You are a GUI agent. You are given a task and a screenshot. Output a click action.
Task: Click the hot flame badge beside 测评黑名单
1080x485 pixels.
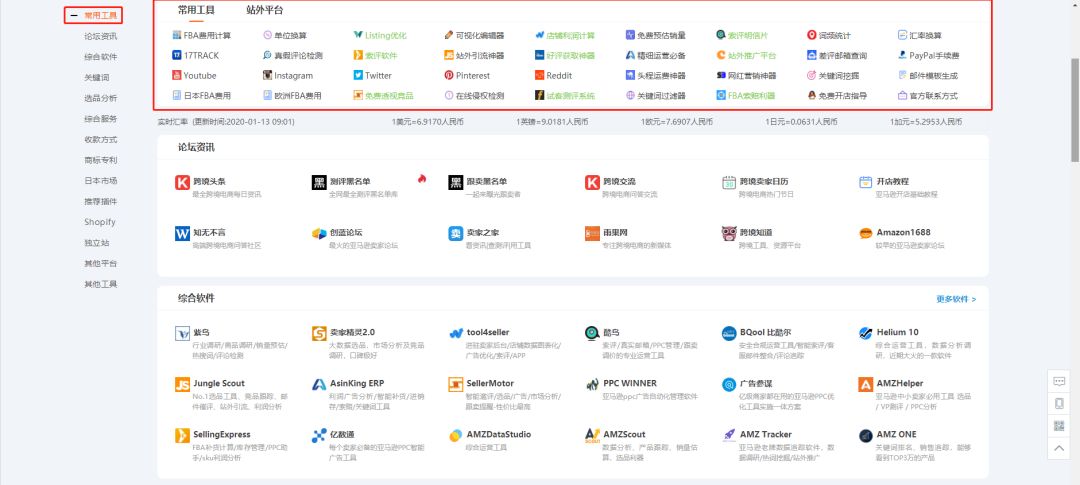(x=422, y=178)
